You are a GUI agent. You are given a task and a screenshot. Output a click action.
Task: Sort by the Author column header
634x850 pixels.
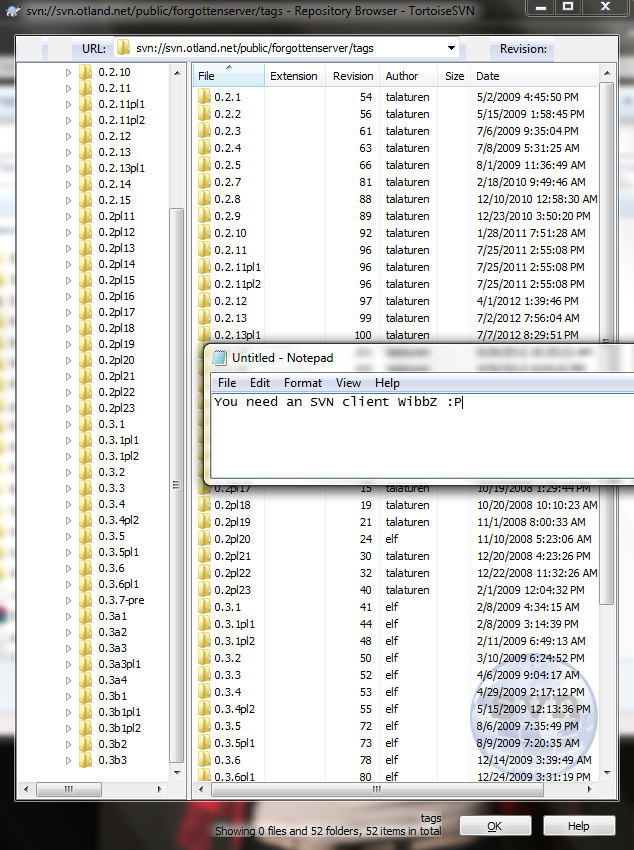[x=409, y=76]
